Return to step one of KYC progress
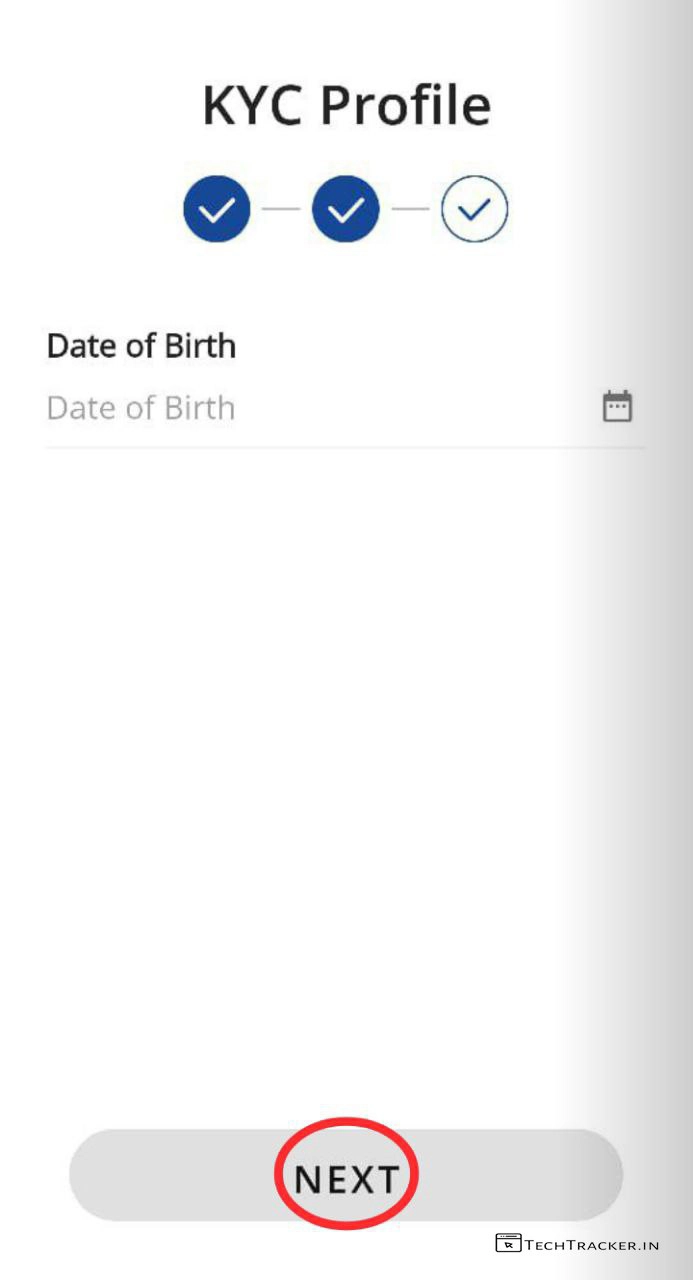 216,209
